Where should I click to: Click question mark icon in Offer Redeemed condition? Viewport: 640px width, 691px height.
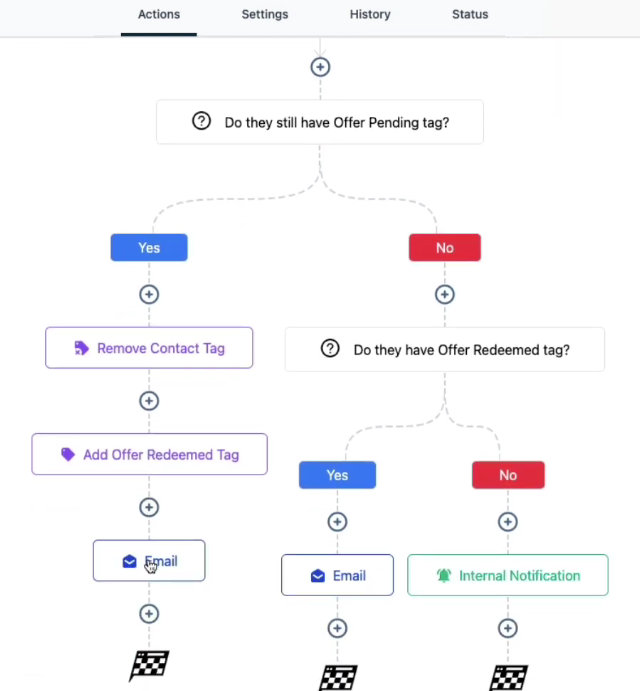330,349
